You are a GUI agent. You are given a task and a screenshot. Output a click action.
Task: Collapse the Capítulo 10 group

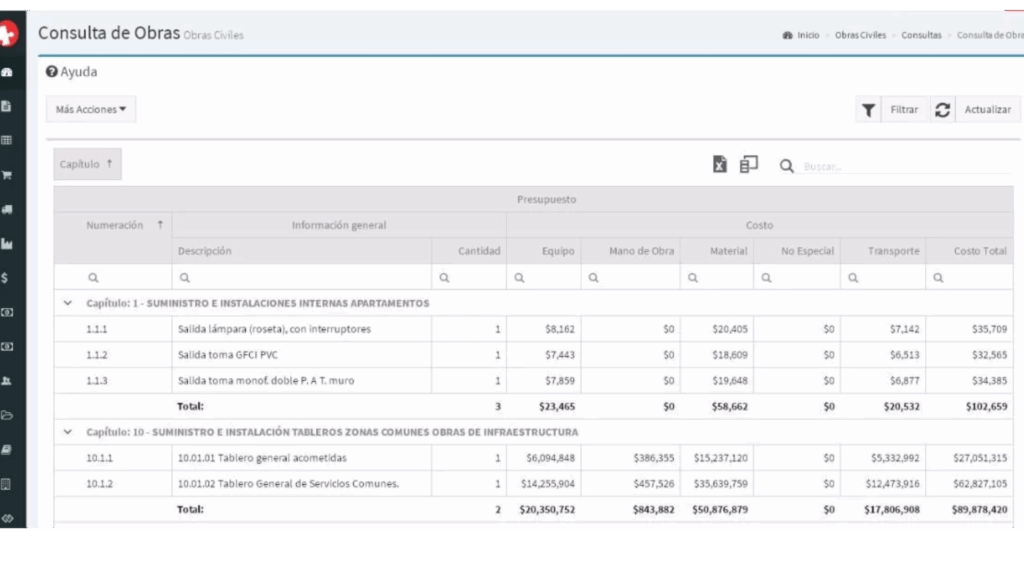pos(68,432)
